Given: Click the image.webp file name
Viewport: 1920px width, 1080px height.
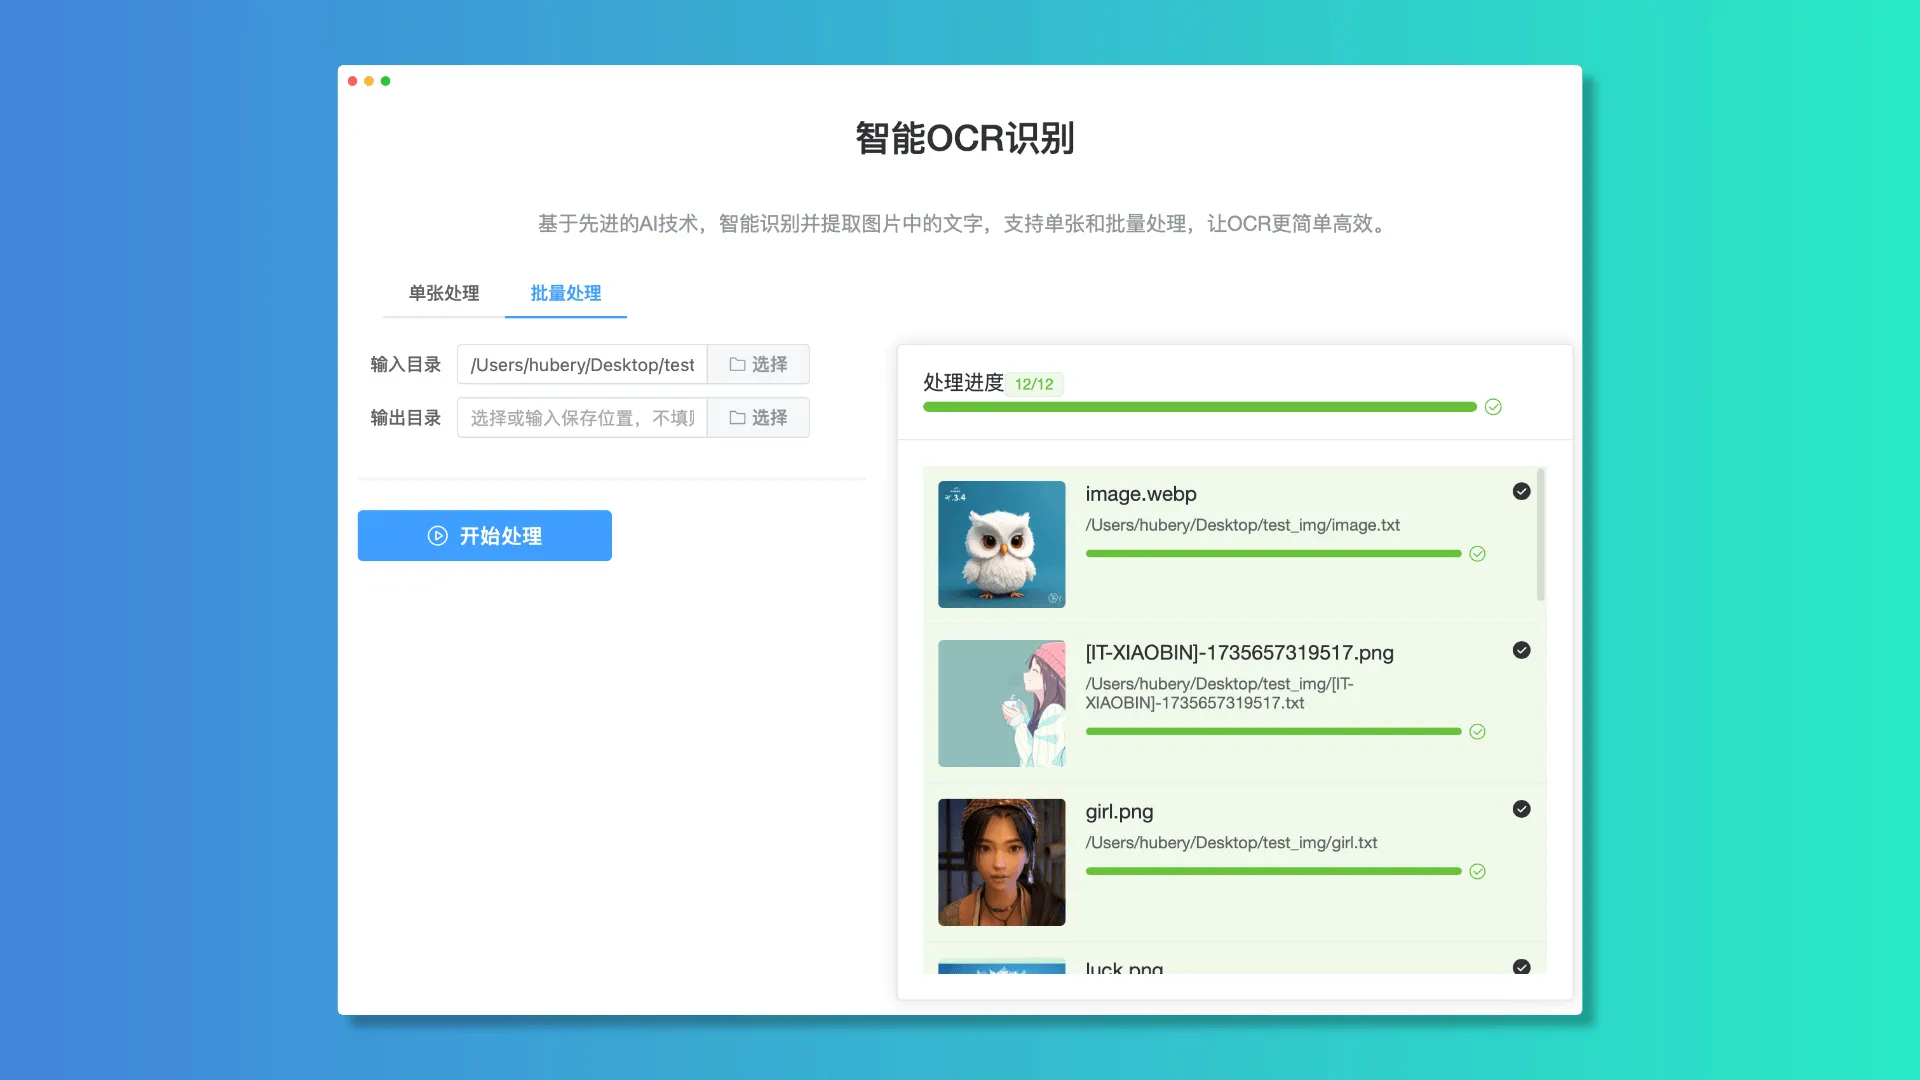Looking at the screenshot, I should [x=1141, y=494].
